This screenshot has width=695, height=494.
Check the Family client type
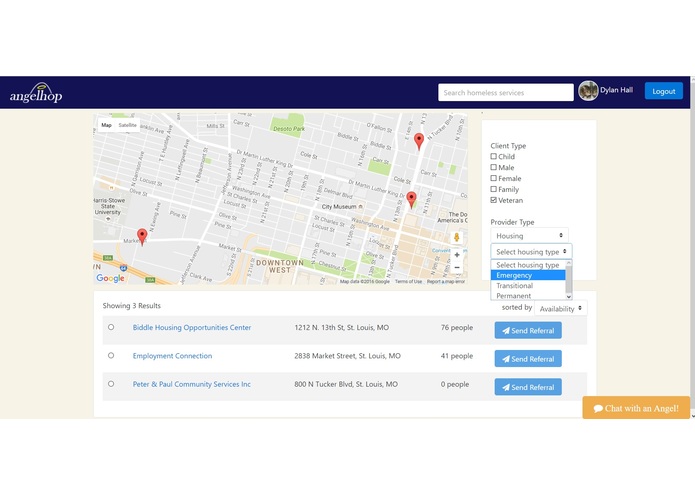tap(493, 189)
